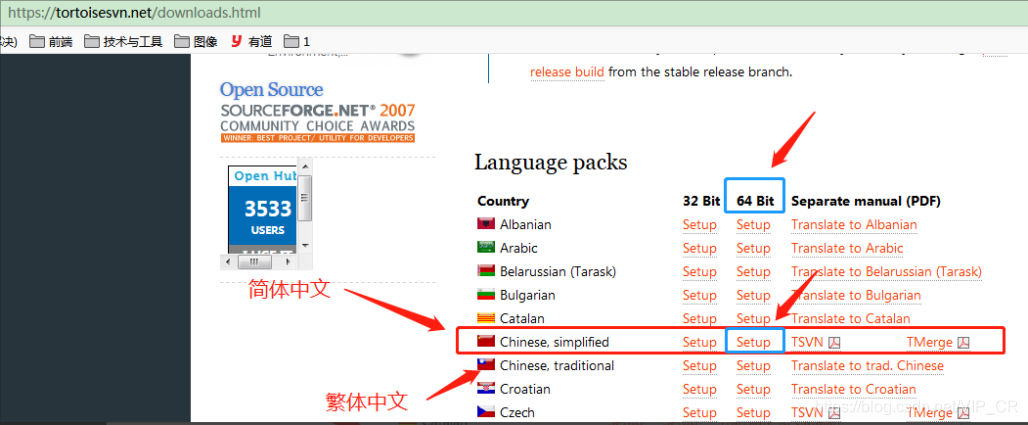The width and height of the screenshot is (1028, 425).
Task: Download Albanian 64 Bit Setup
Action: [x=753, y=224]
